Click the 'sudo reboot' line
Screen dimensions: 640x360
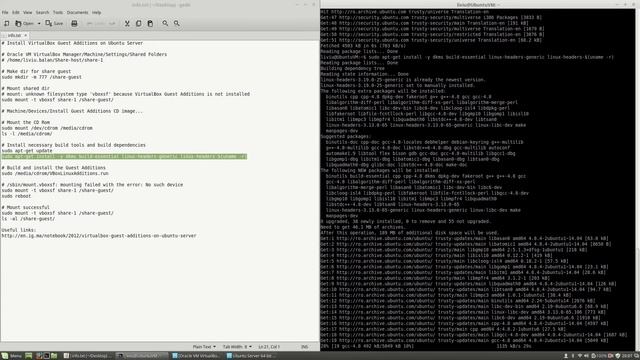pyautogui.click(x=16, y=196)
